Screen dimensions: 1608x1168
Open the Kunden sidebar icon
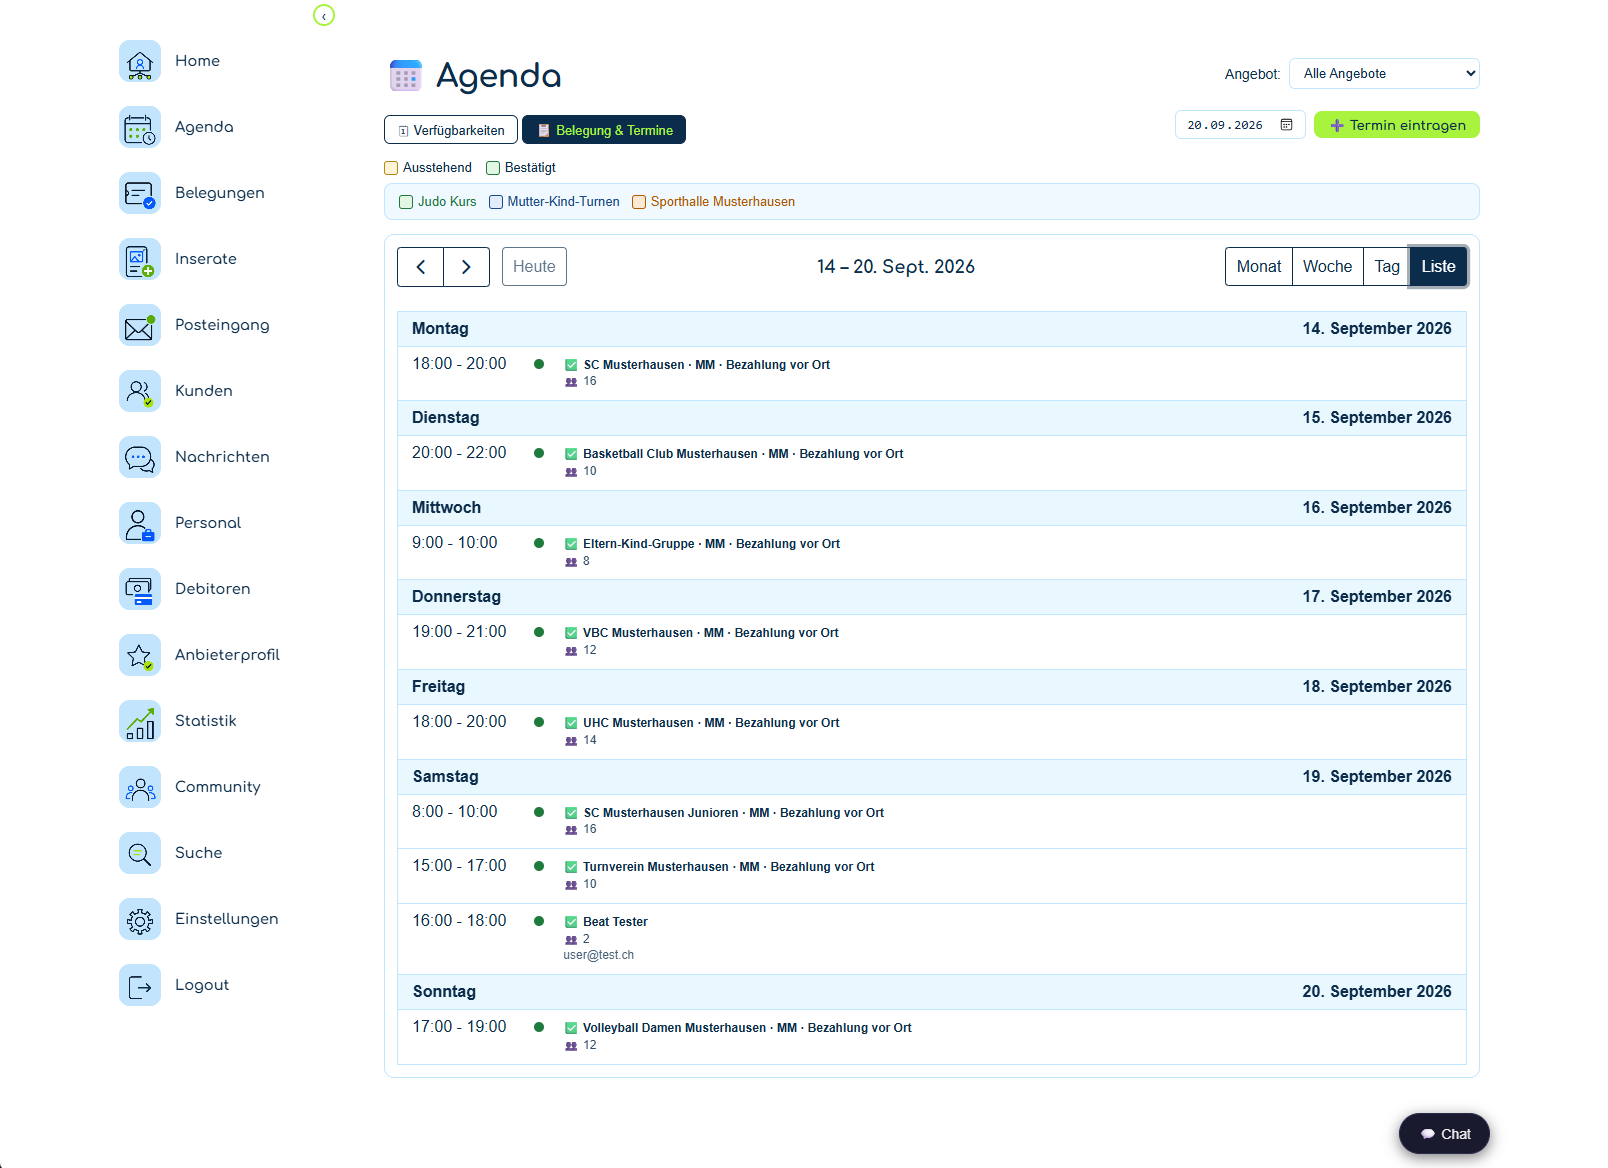pos(140,391)
